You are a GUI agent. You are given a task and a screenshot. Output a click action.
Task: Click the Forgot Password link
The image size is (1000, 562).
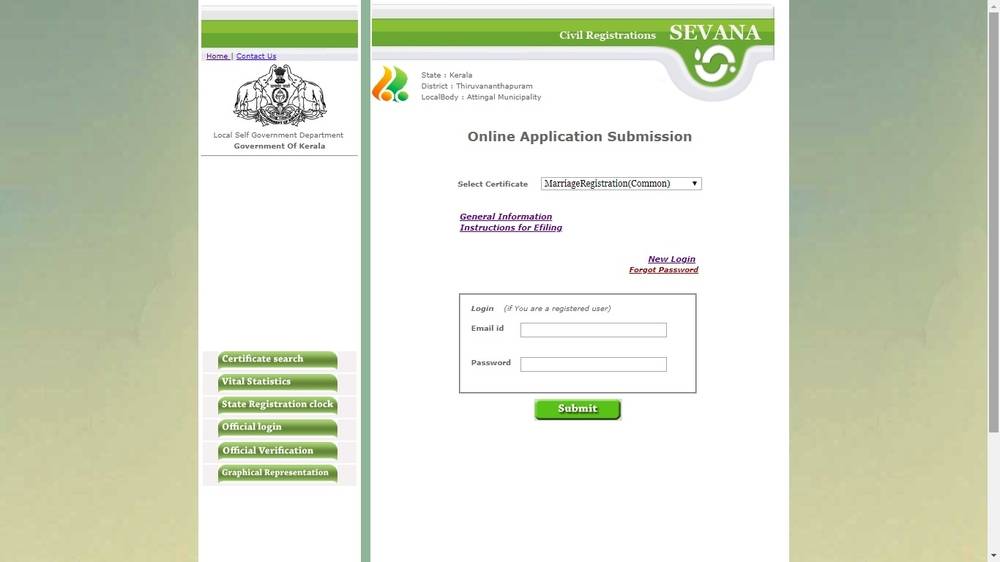coord(663,270)
